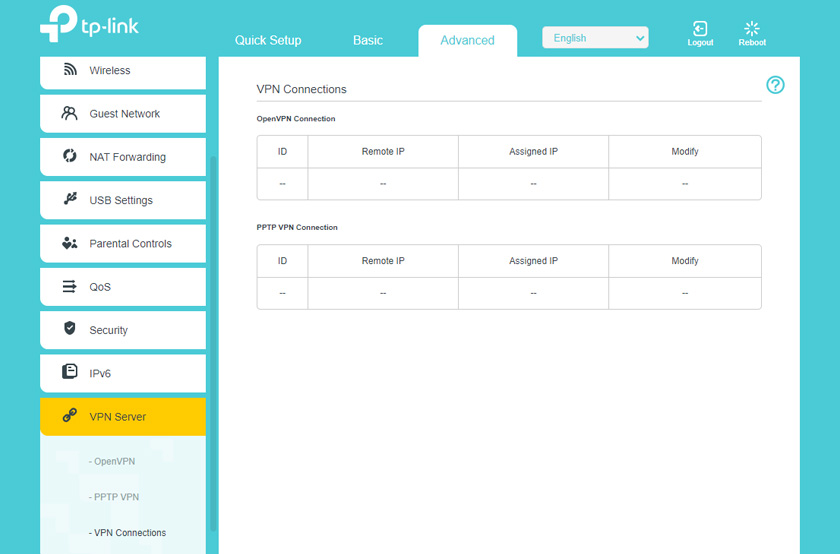The width and height of the screenshot is (840, 554).
Task: Click the Guest Network people icon
Action: click(70, 113)
